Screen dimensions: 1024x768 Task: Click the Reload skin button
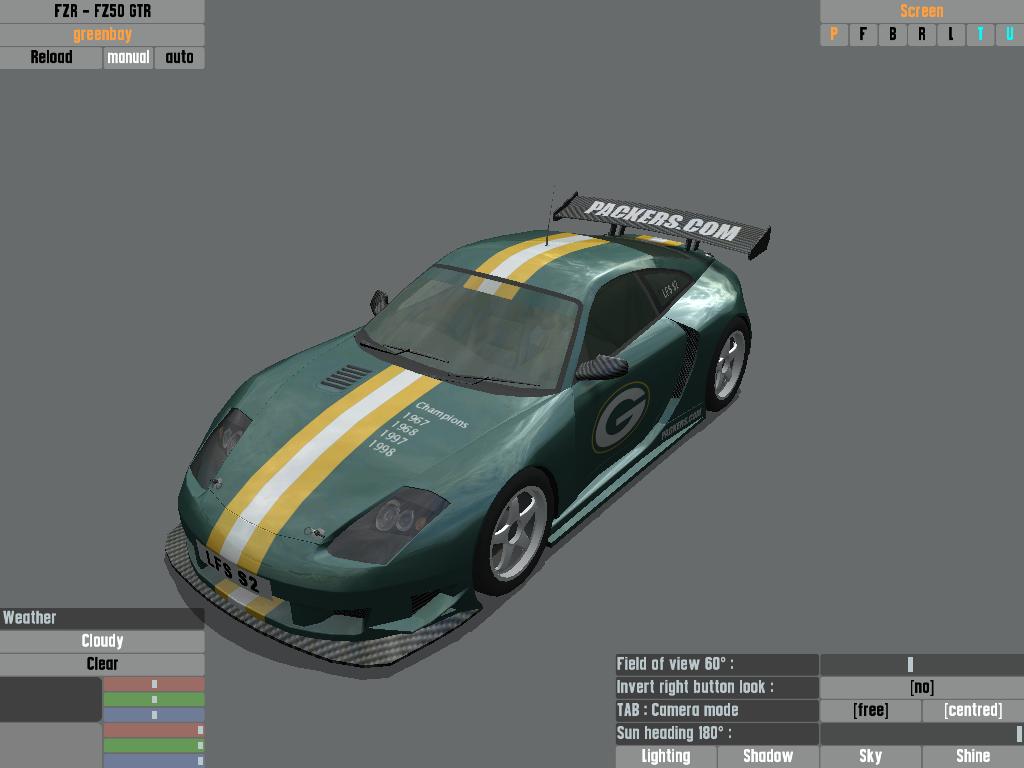[x=51, y=57]
